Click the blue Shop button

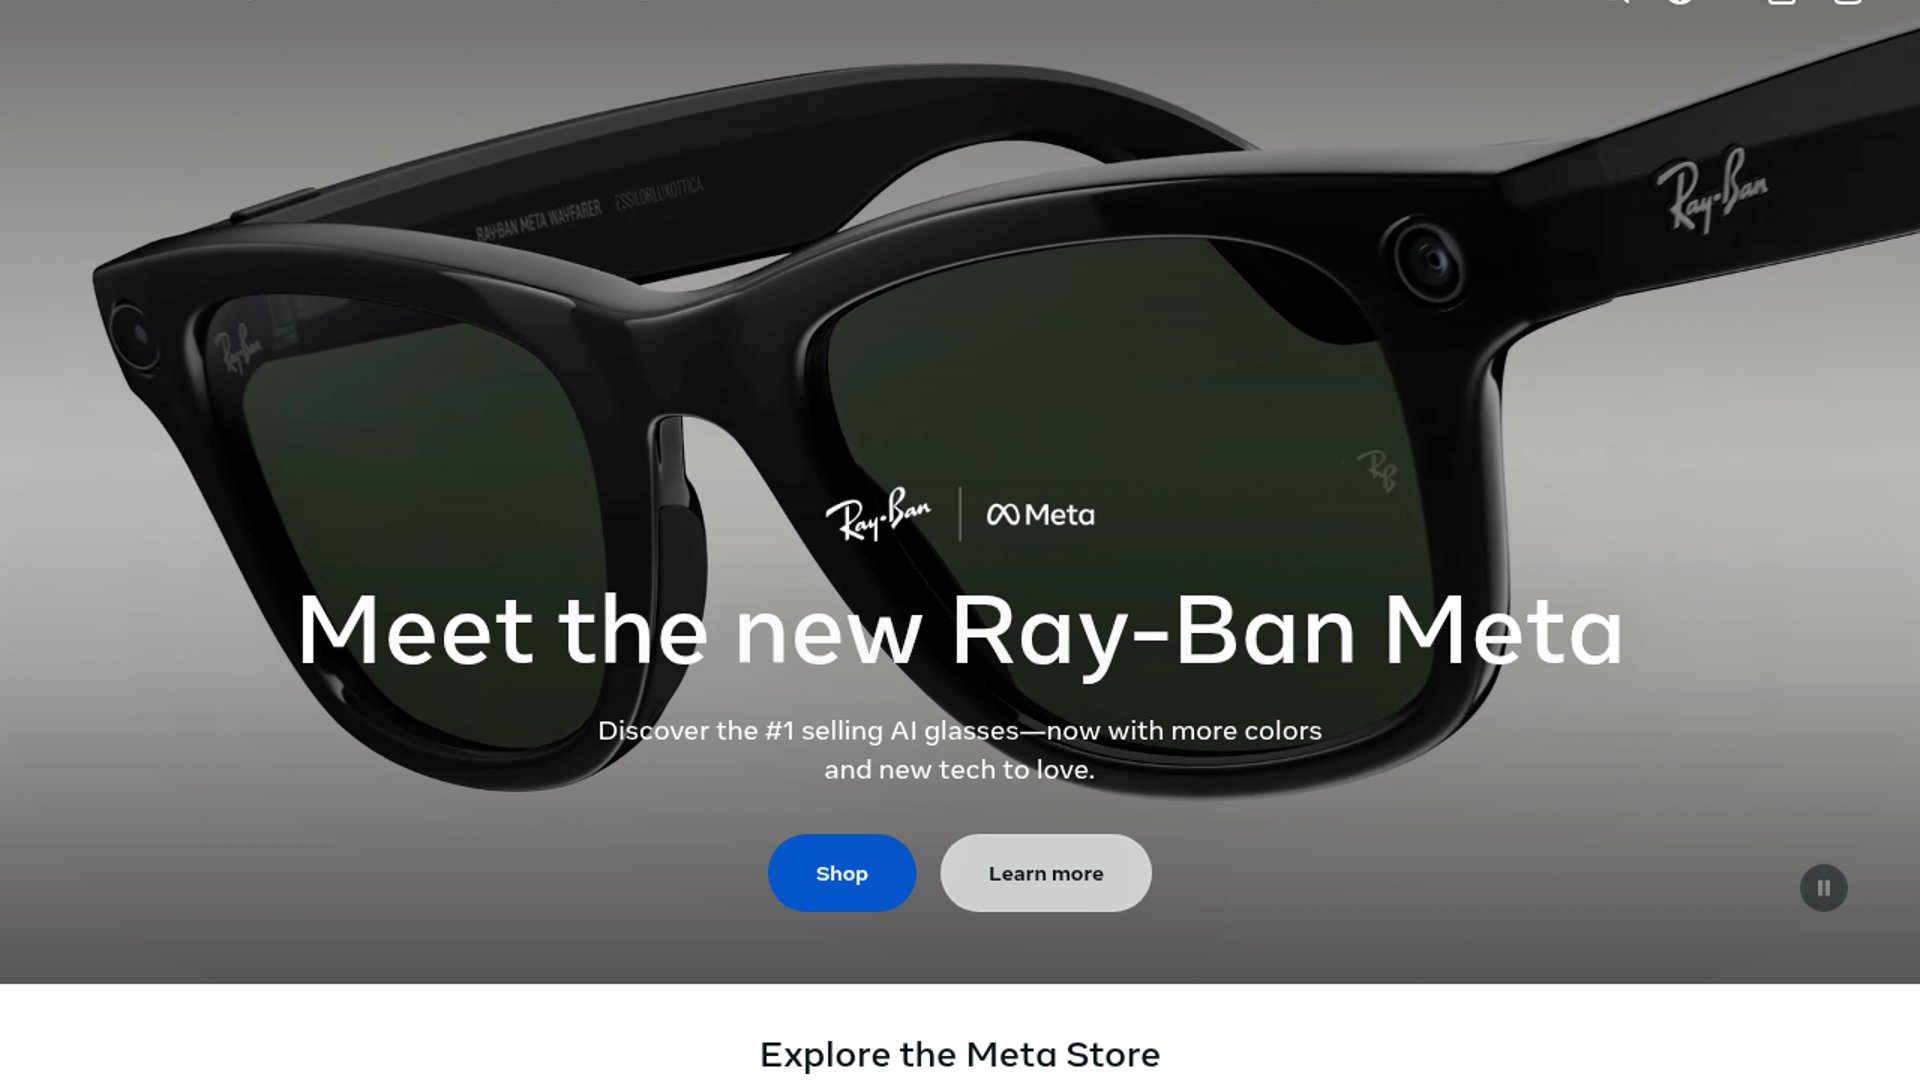click(841, 873)
